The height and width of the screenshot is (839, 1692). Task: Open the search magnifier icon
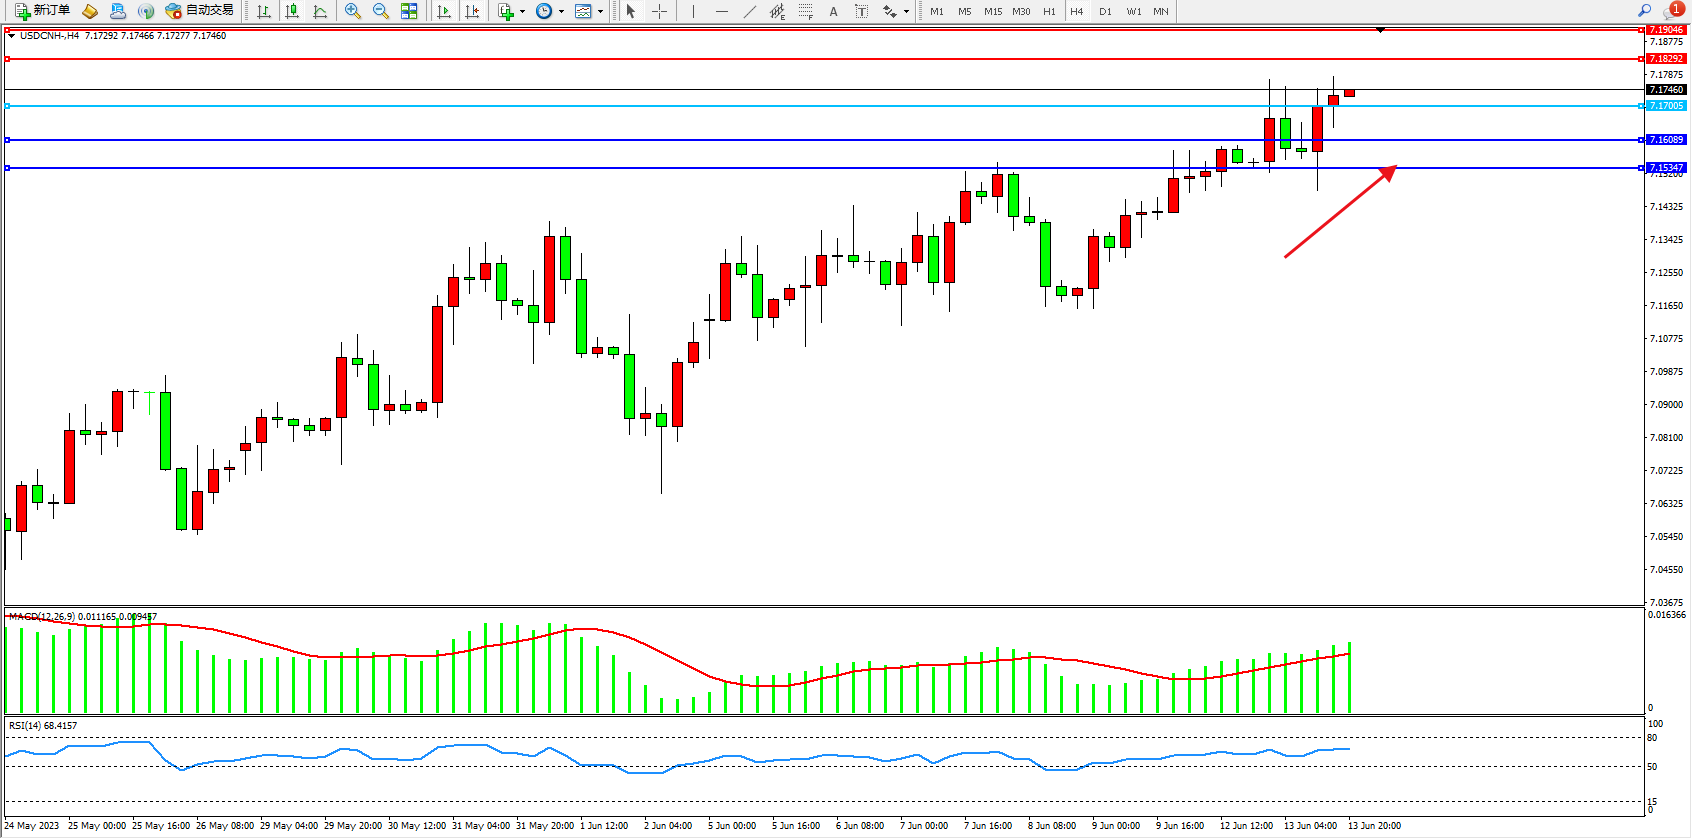1645,10
